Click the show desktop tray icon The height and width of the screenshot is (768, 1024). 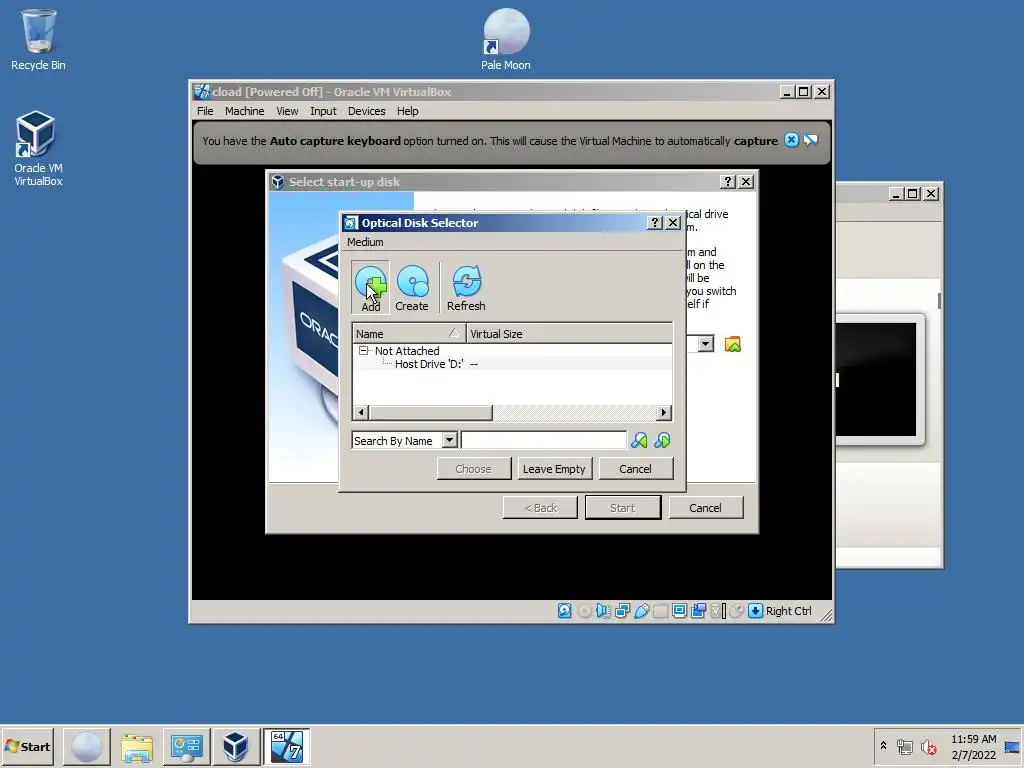click(1013, 746)
